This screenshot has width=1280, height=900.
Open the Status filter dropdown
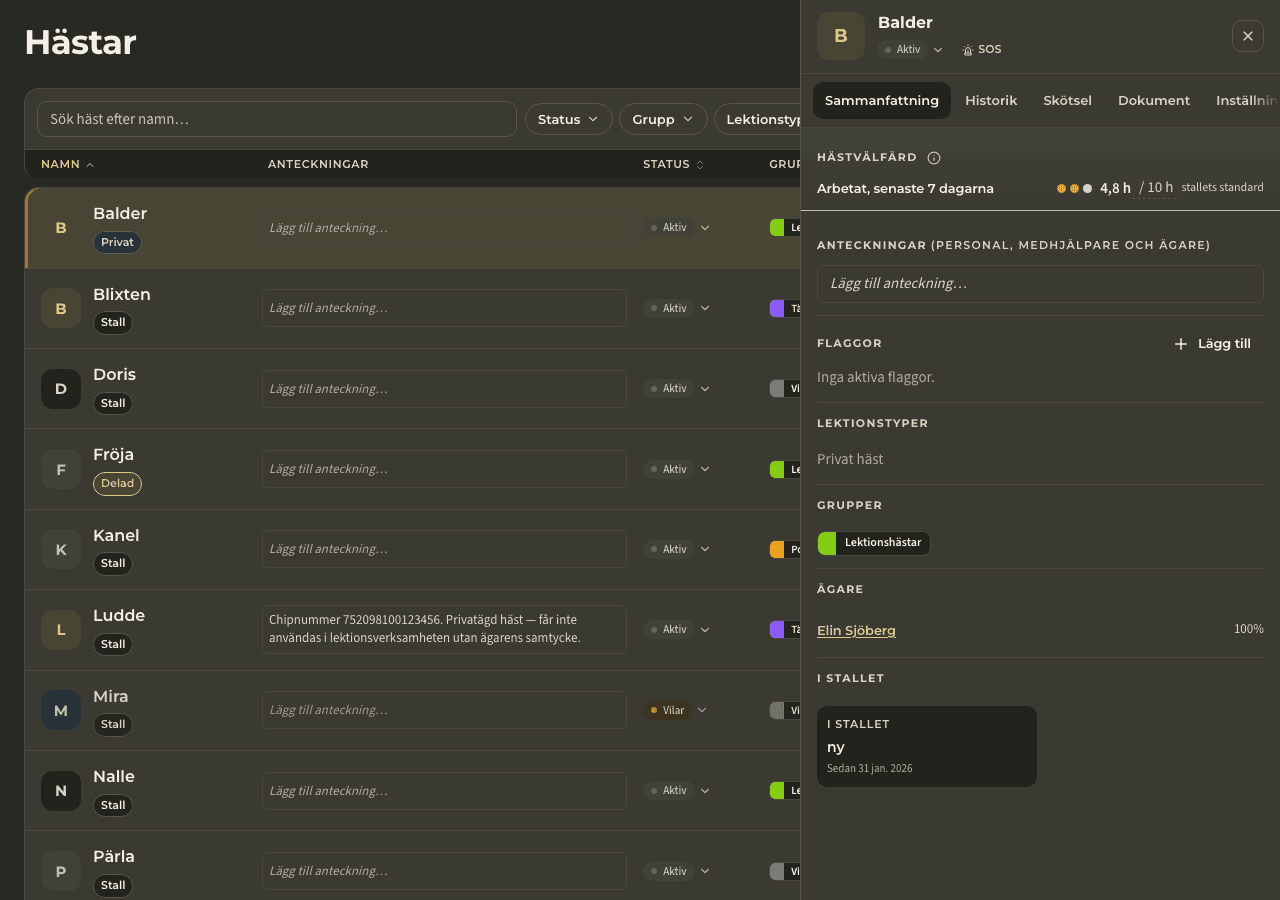[x=569, y=119]
